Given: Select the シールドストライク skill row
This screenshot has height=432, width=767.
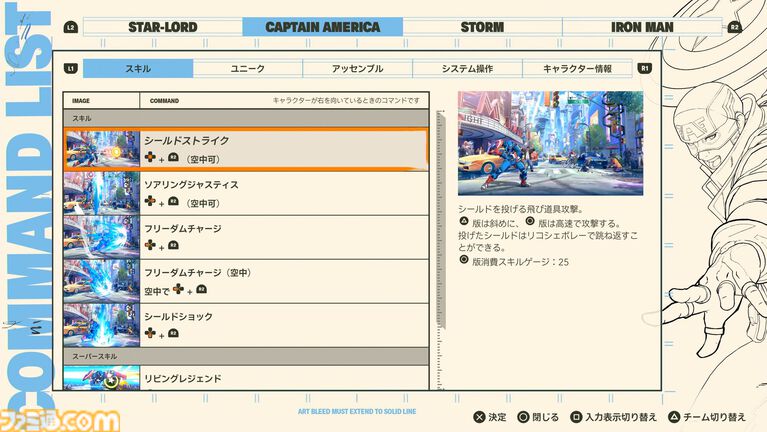Looking at the screenshot, I should tap(246, 149).
